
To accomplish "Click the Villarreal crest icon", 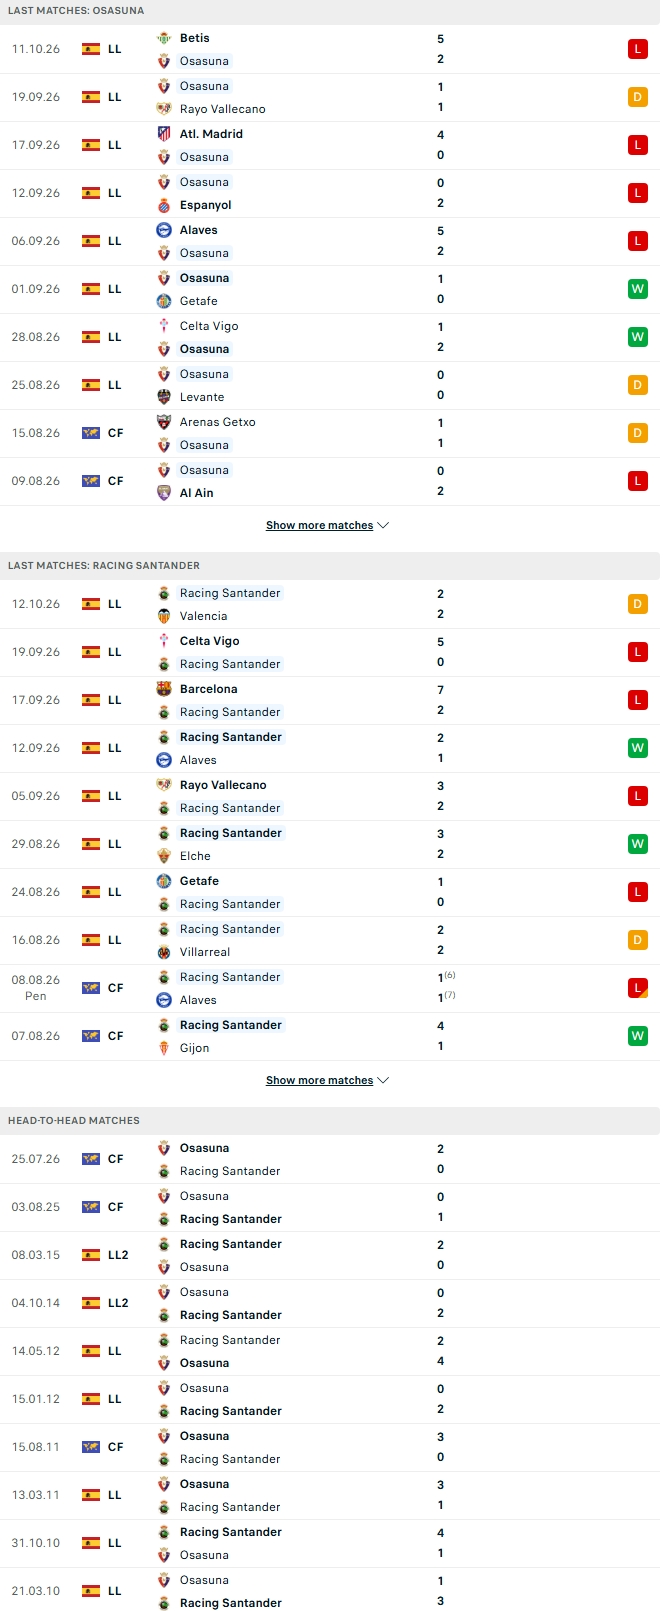I will pos(164,952).
